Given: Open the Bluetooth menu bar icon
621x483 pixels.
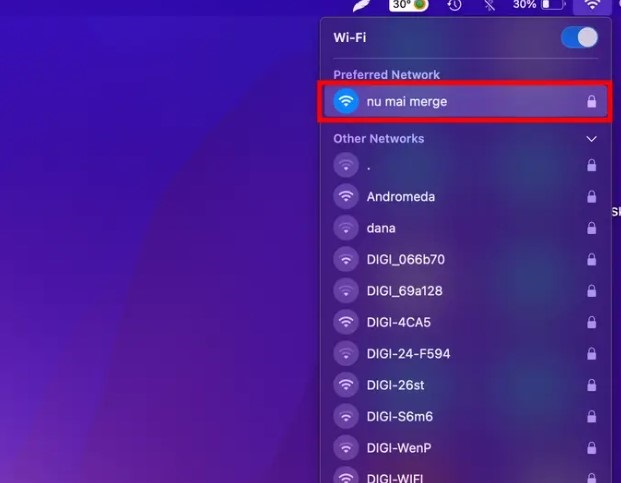Looking at the screenshot, I should click(490, 5).
